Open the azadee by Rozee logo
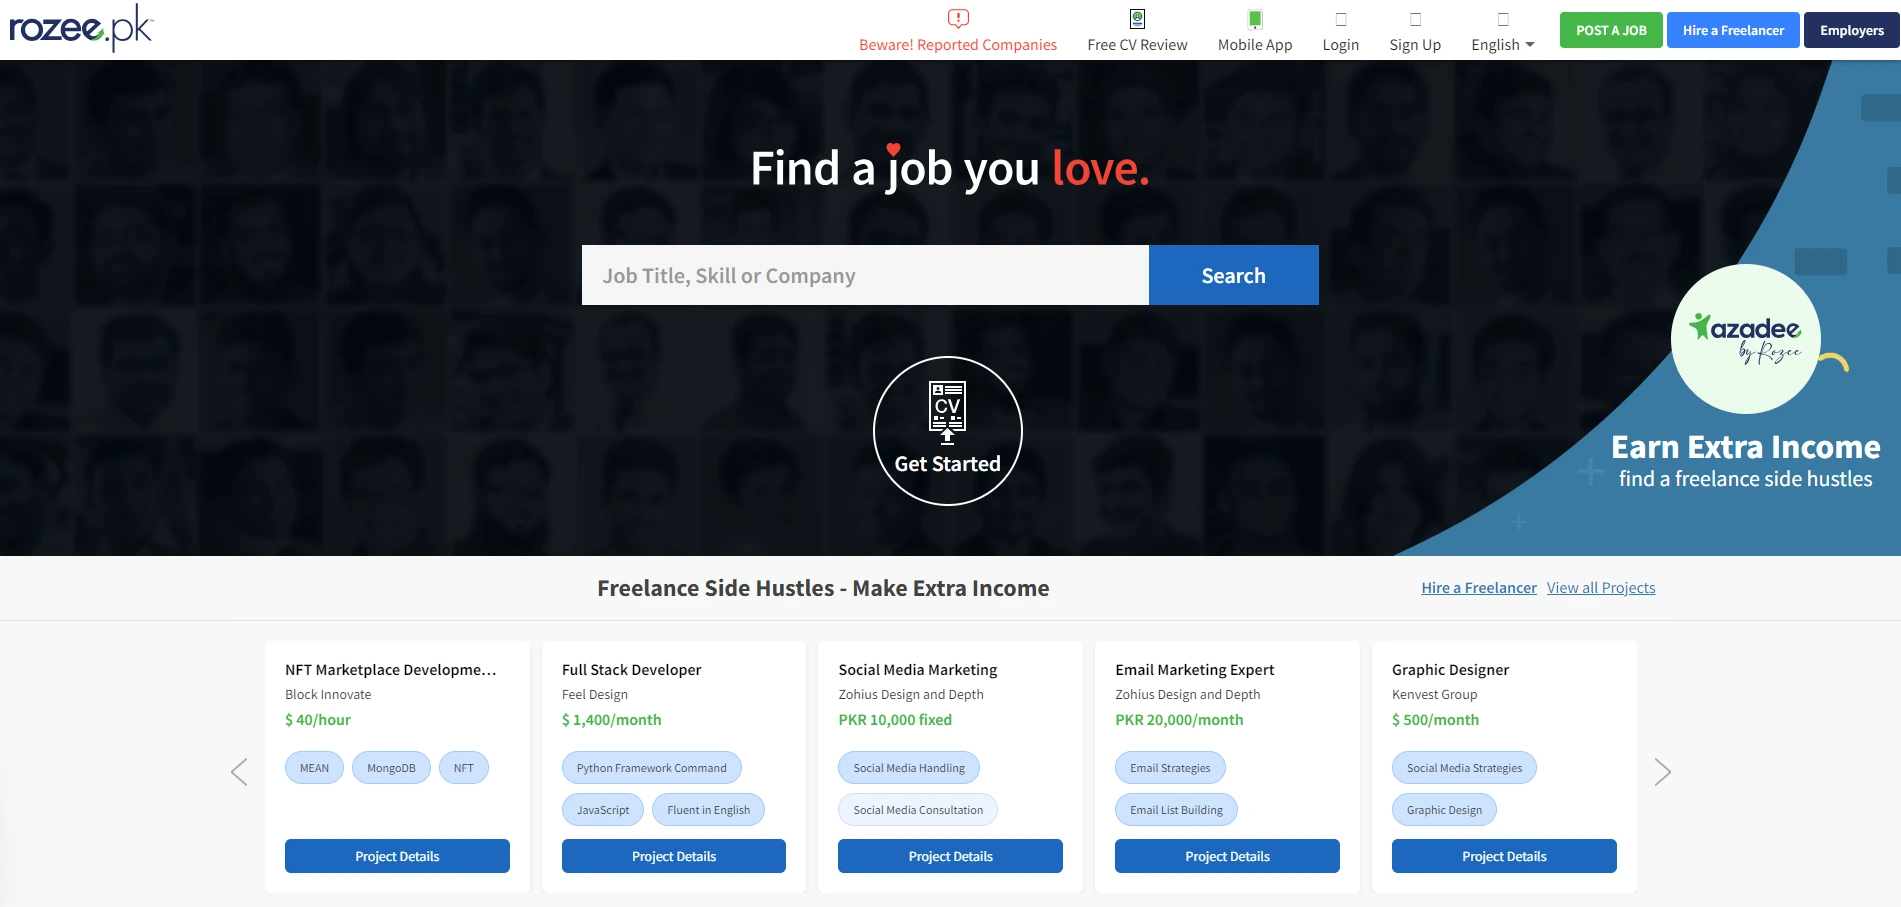 click(x=1746, y=339)
